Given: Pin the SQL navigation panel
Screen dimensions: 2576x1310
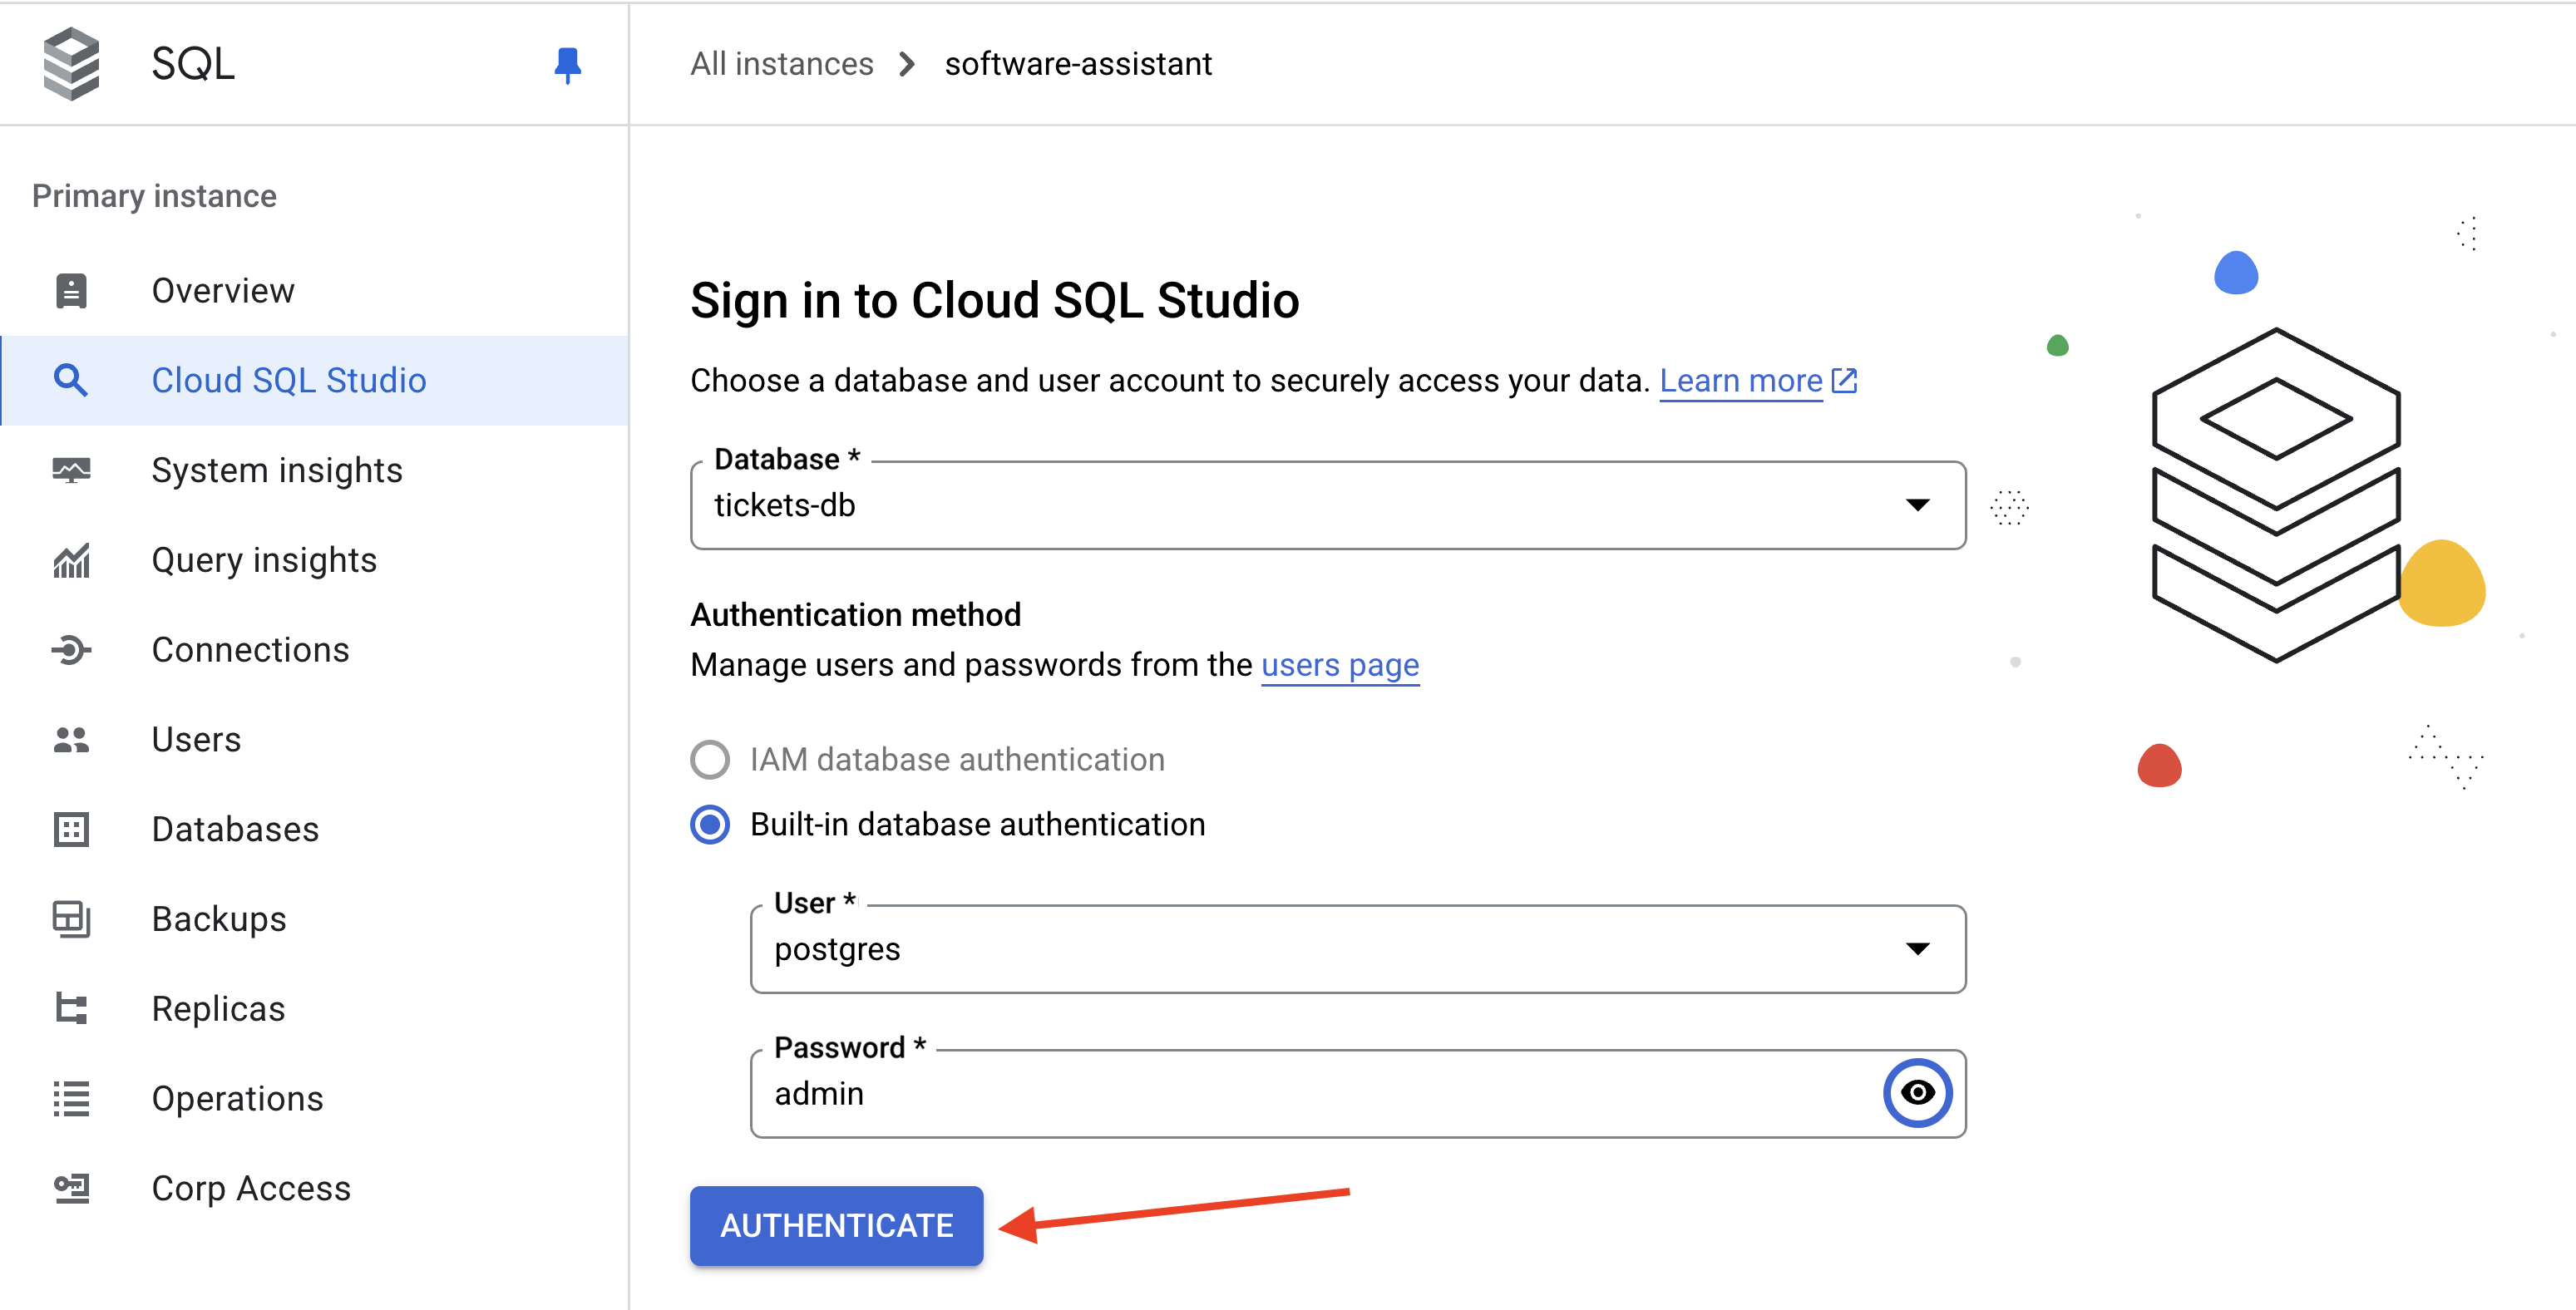Looking at the screenshot, I should click(x=566, y=64).
